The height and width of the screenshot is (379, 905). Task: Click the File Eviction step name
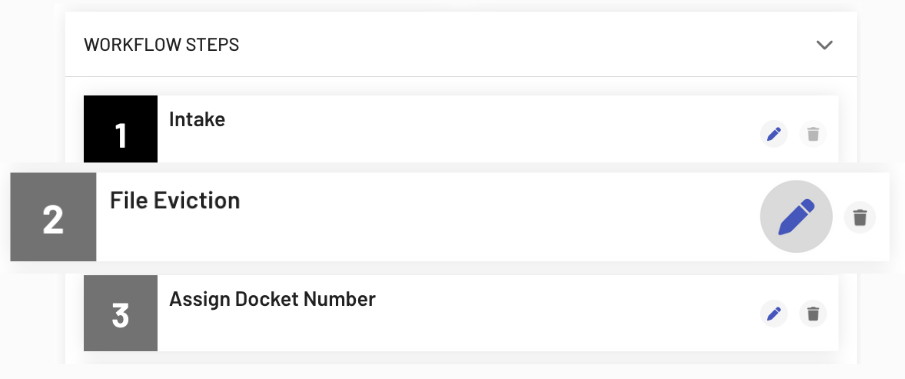pos(175,200)
